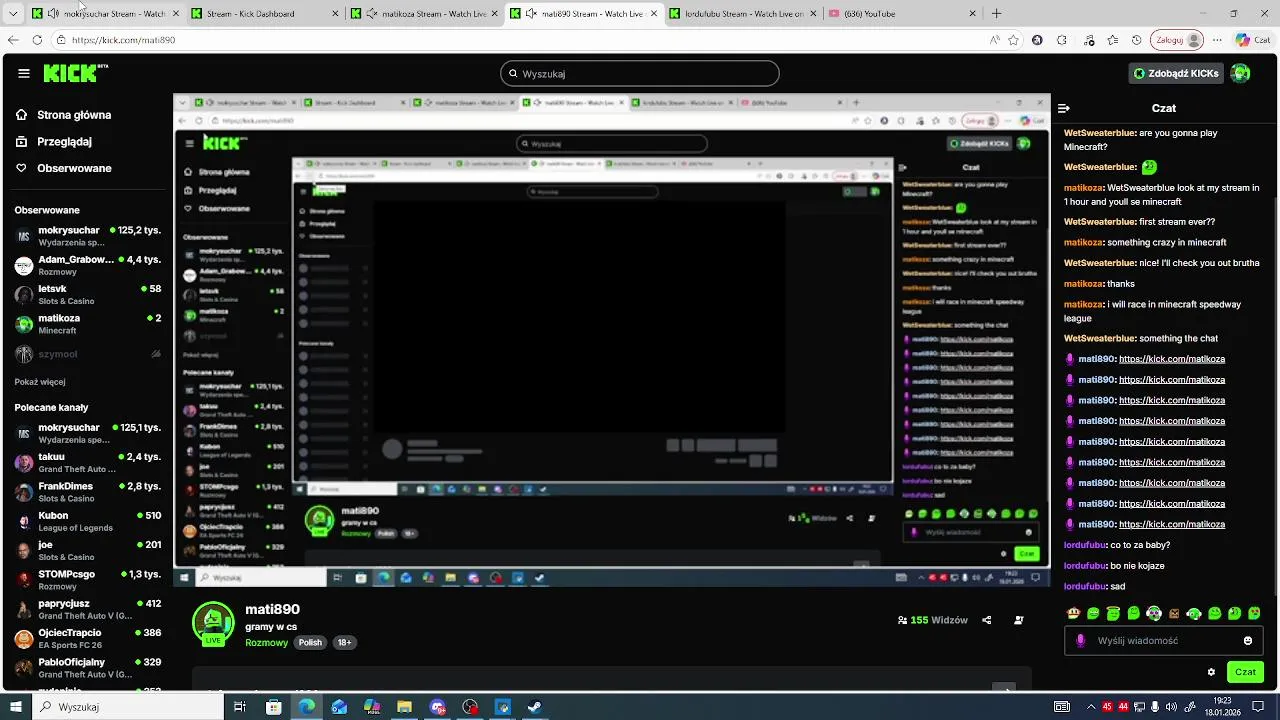Open the first kick.com/matikoza link by mati890
This screenshot has width=1280, height=720.
pos(1172,359)
